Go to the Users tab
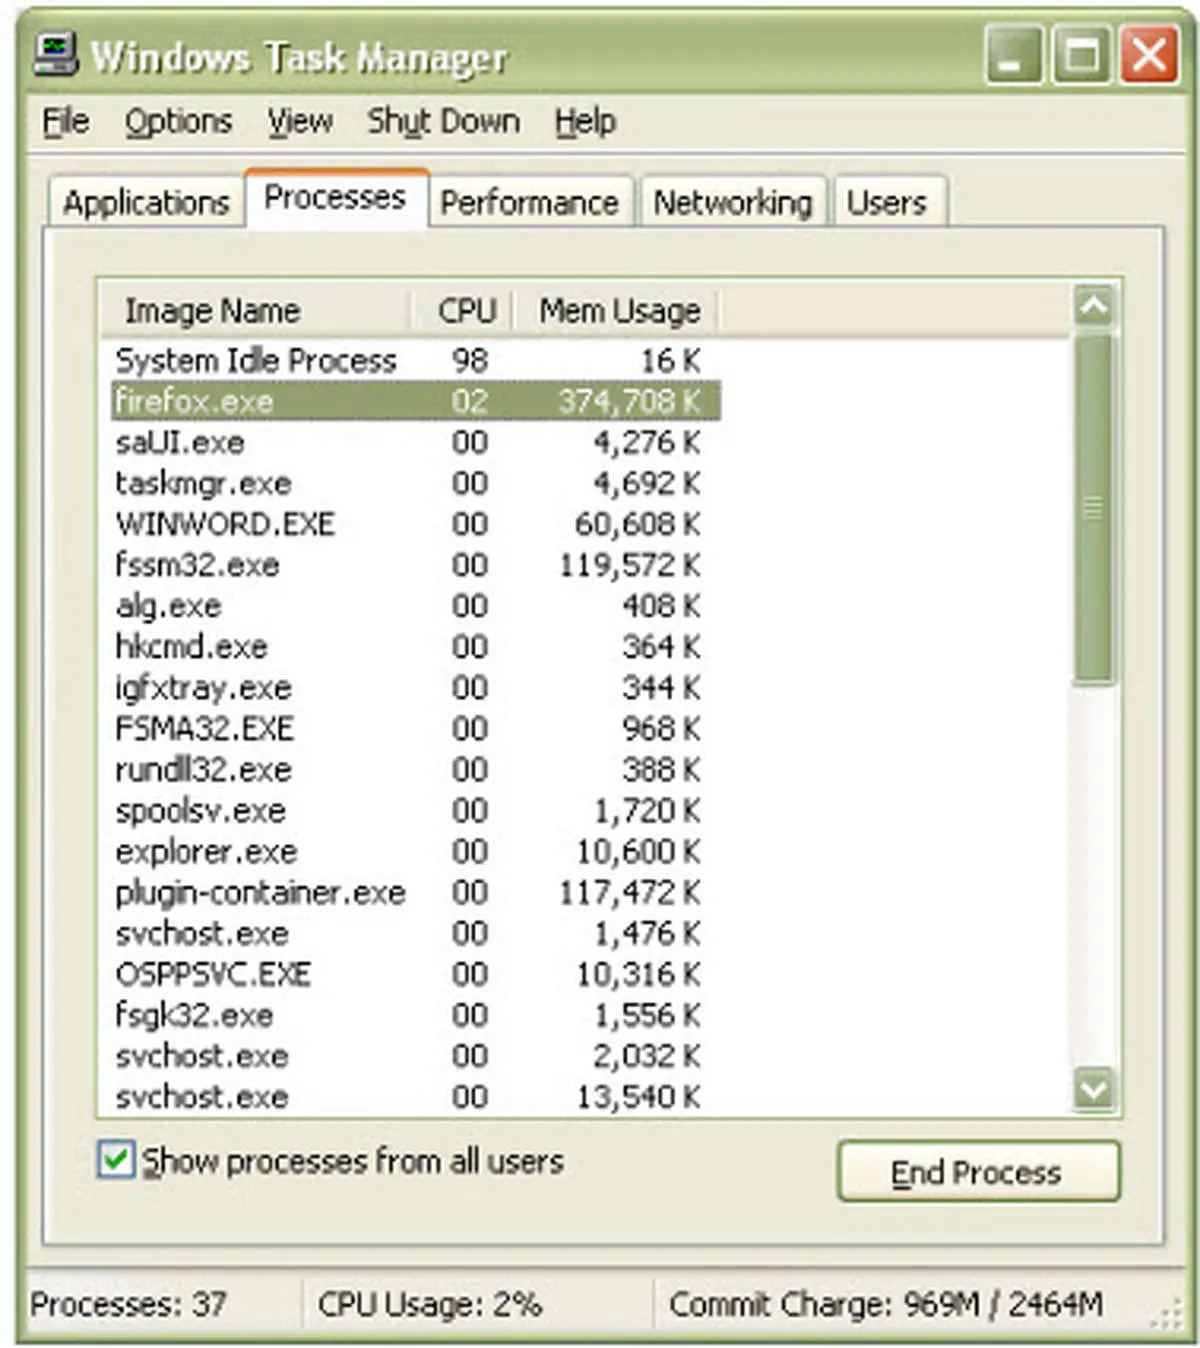This screenshot has width=1200, height=1348. coord(888,202)
